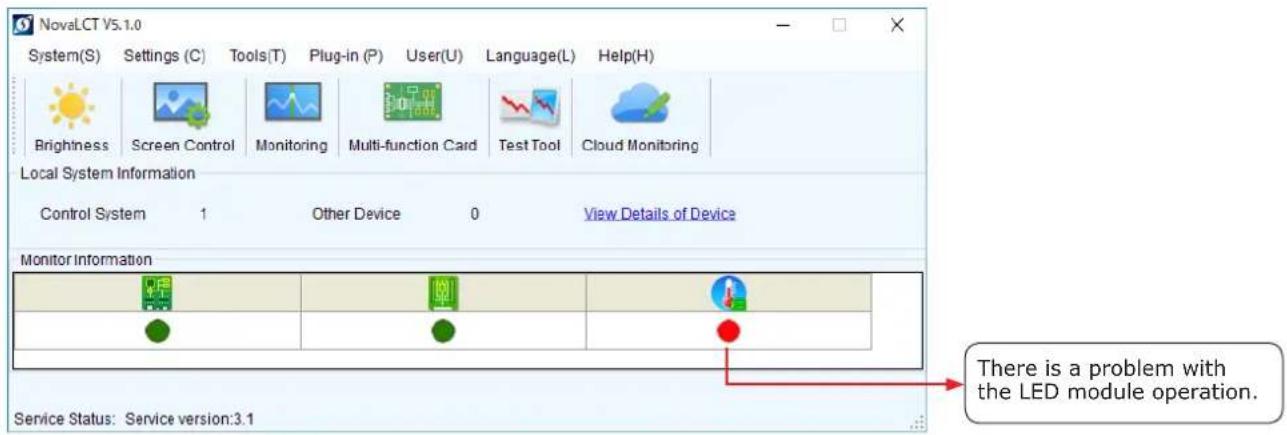Open the Settings (C) menu

click(x=164, y=56)
